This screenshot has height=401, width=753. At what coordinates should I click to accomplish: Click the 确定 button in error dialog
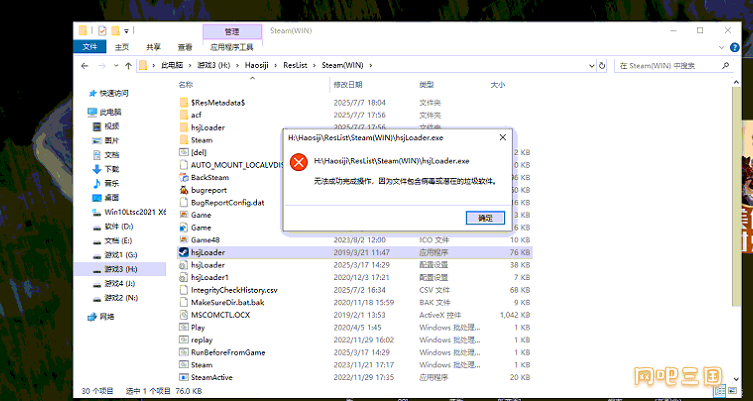click(485, 218)
